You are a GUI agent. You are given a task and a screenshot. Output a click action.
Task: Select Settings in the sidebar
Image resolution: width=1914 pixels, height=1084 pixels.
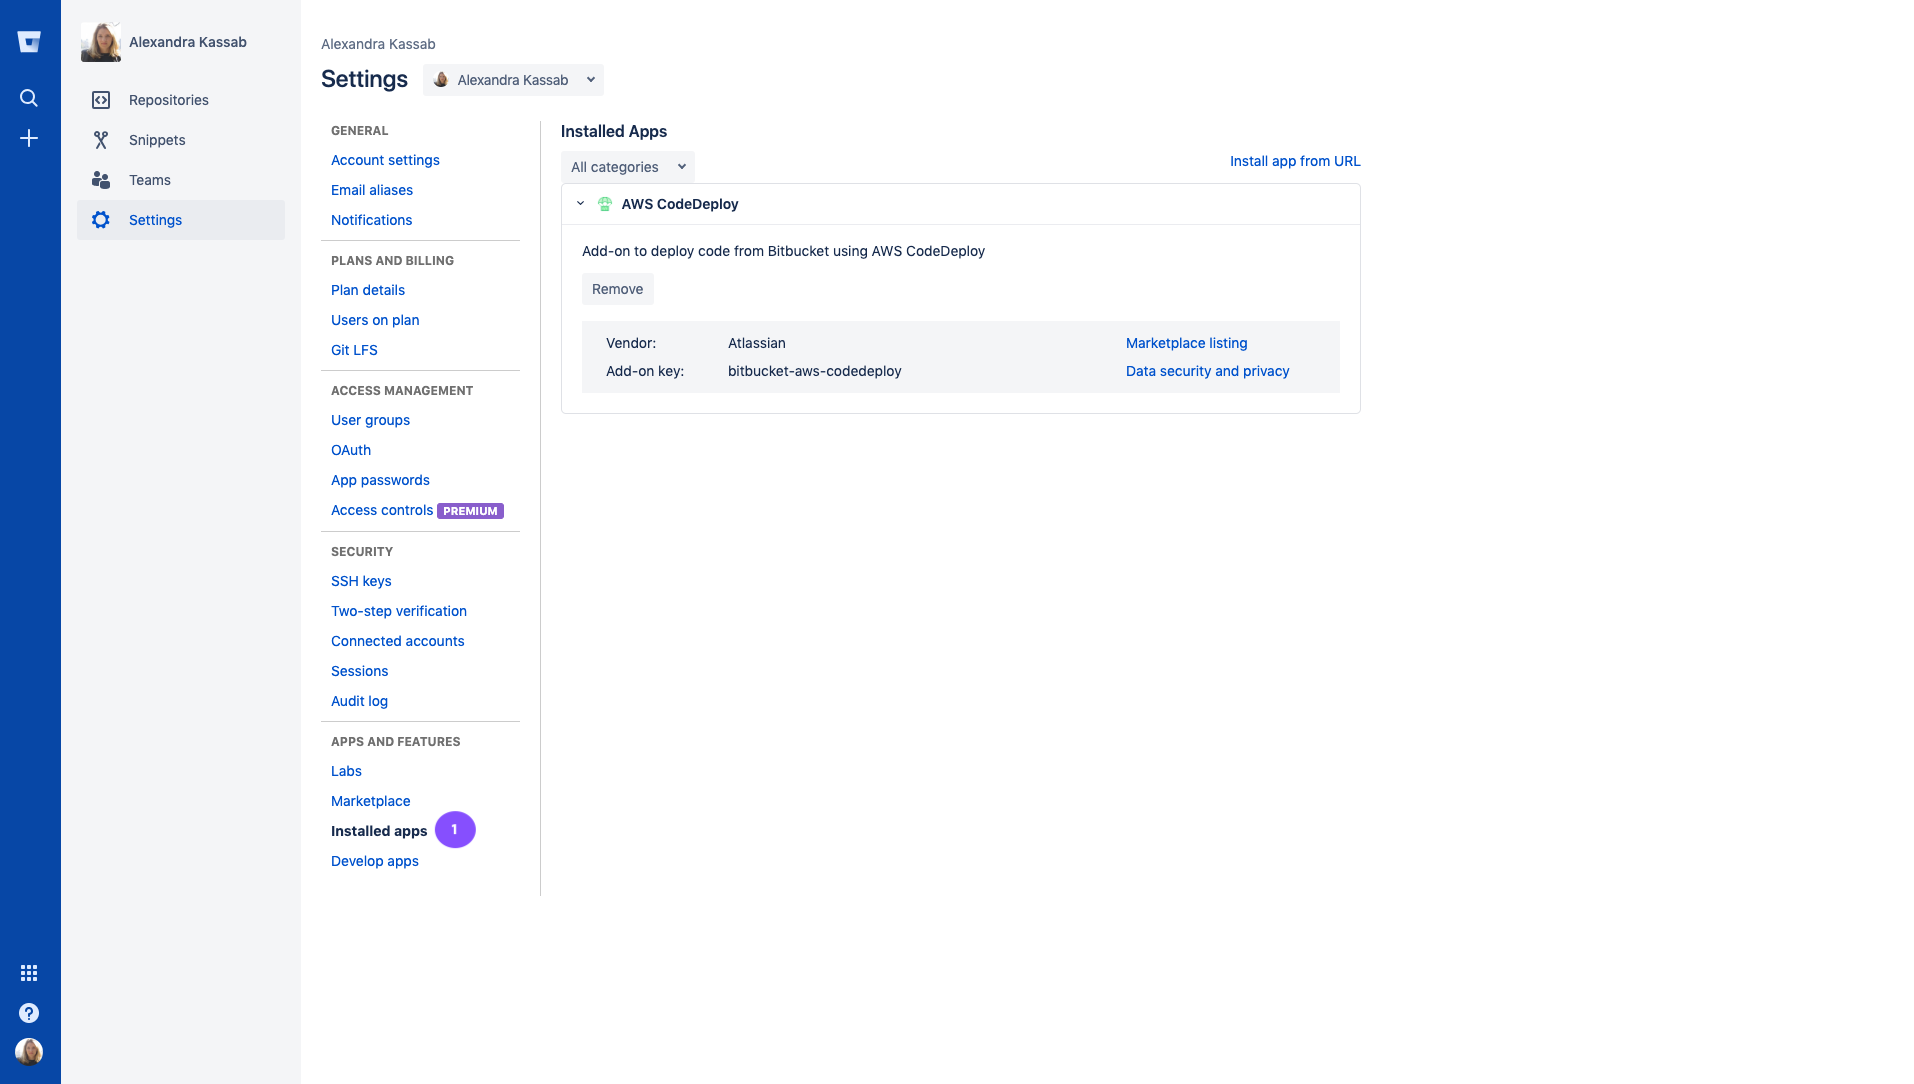click(181, 220)
